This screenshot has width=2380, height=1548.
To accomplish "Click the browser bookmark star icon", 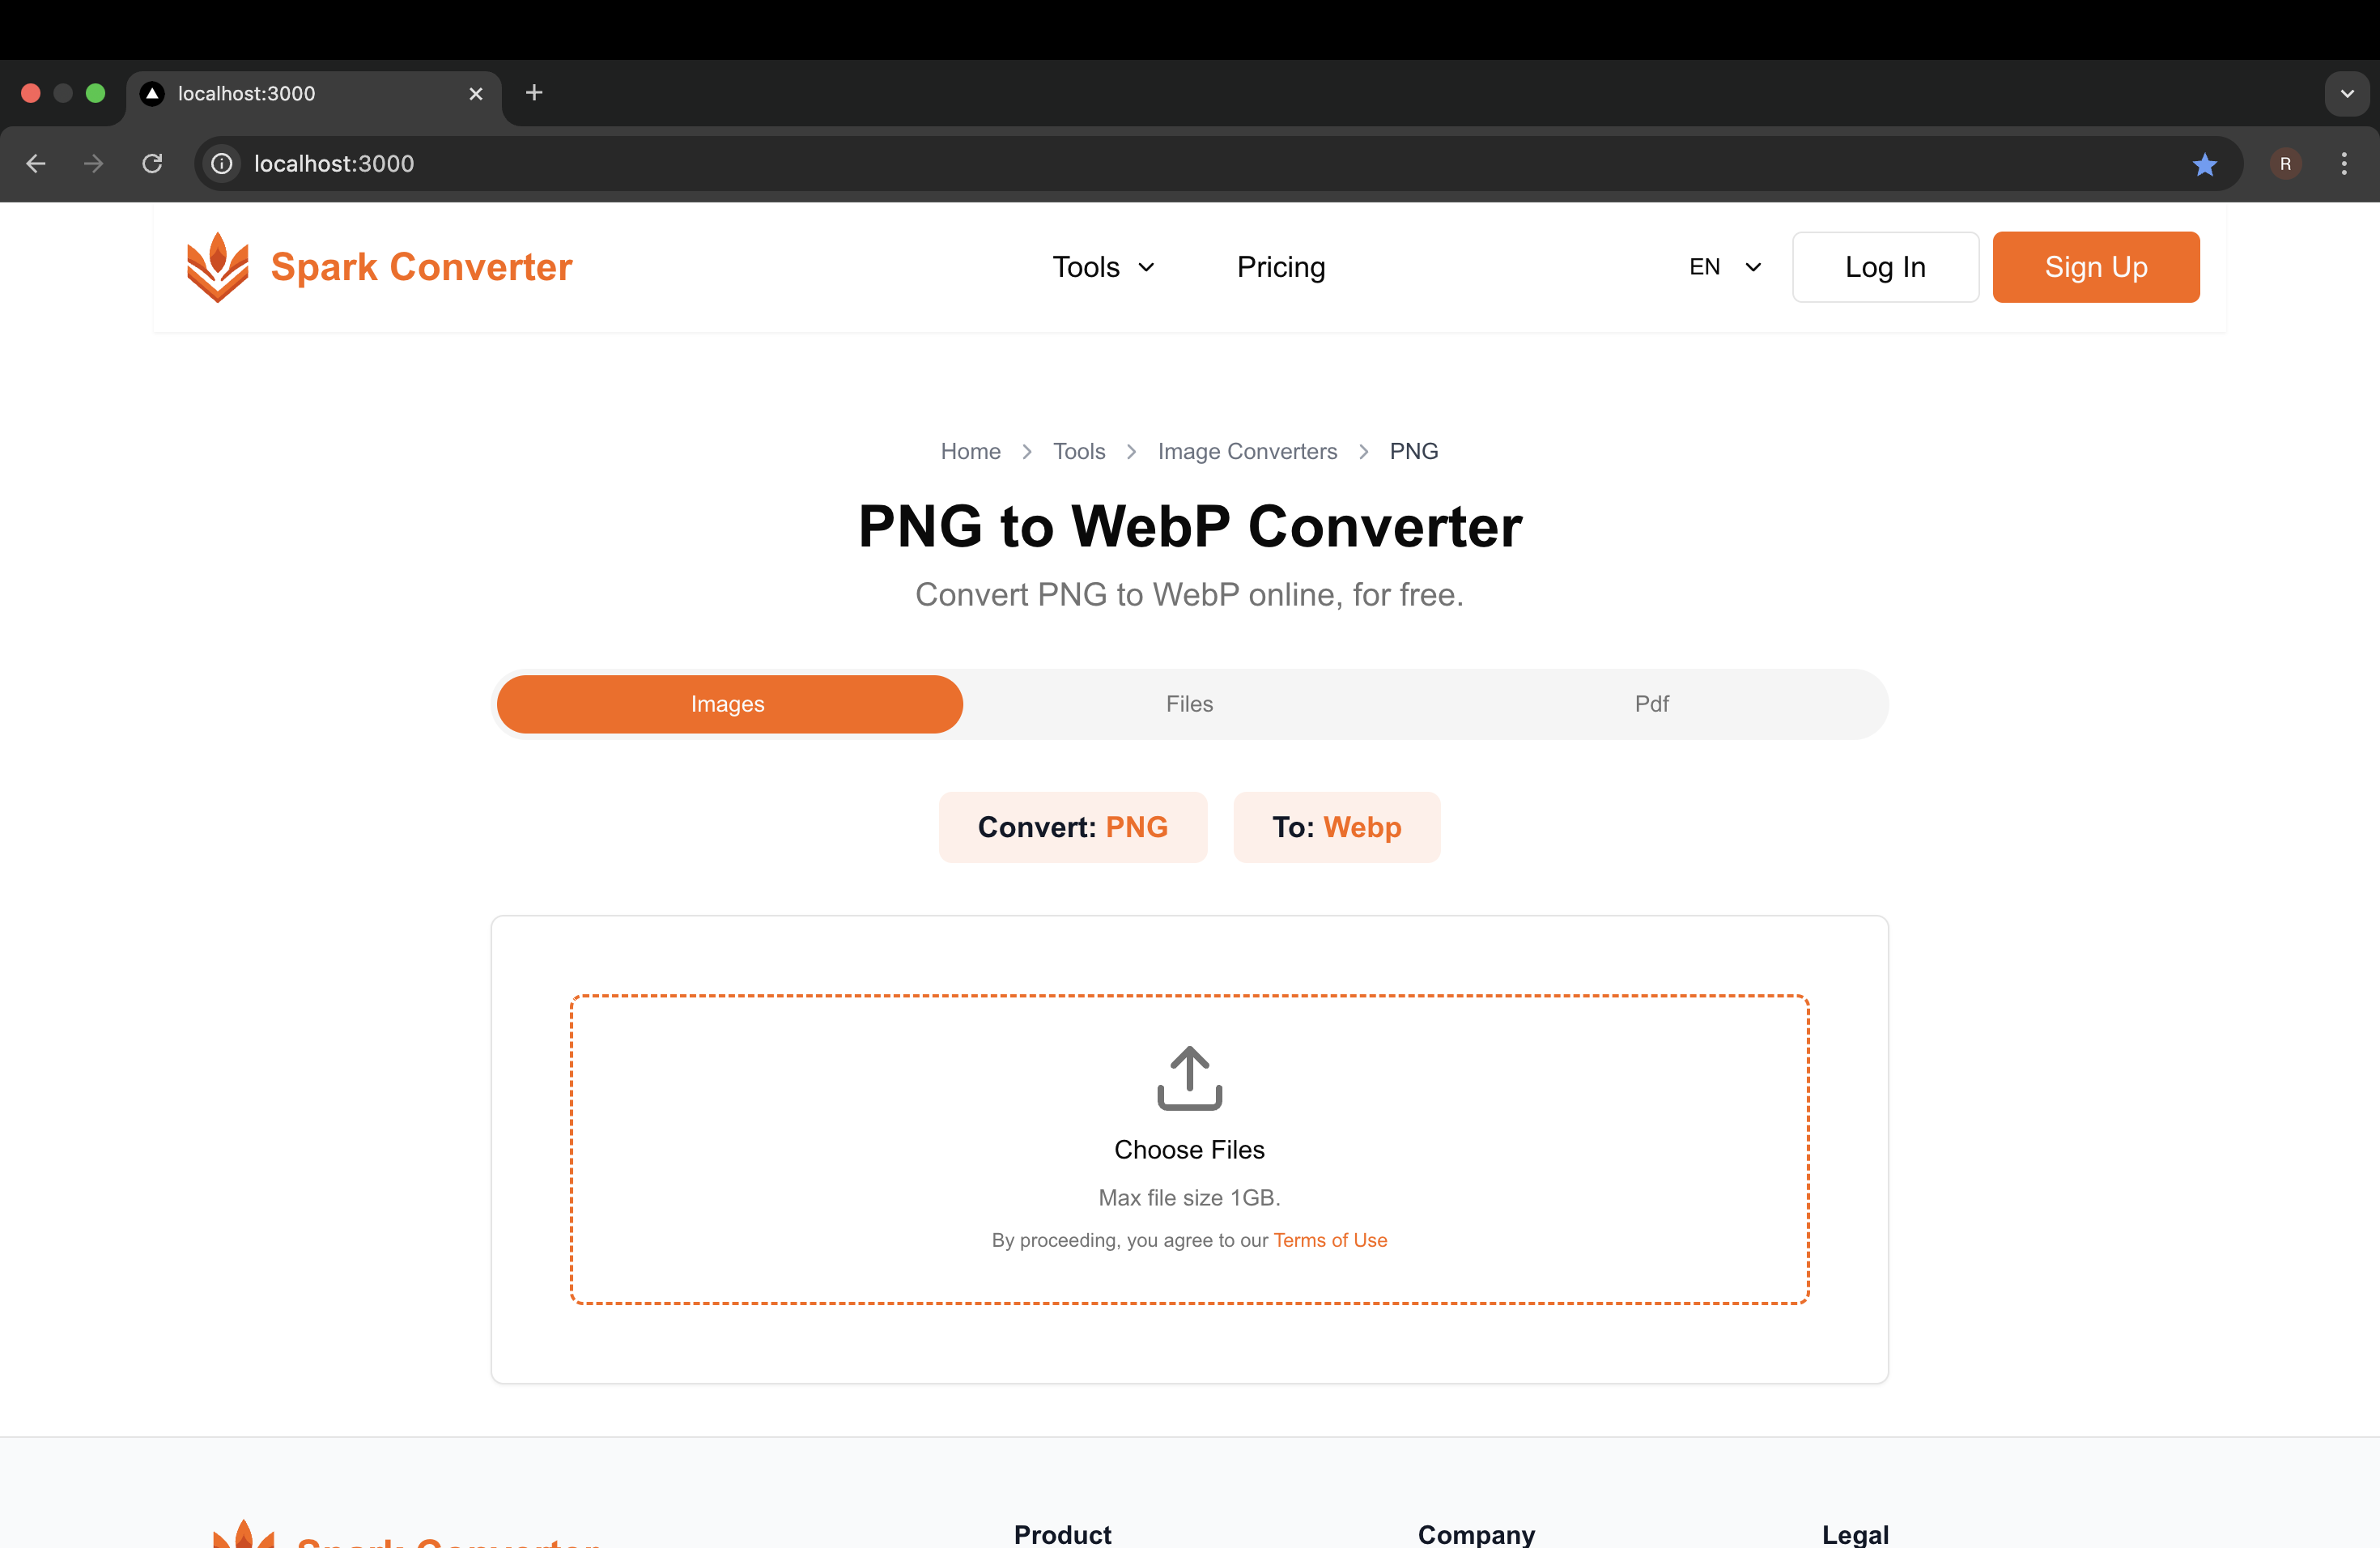I will point(2205,163).
